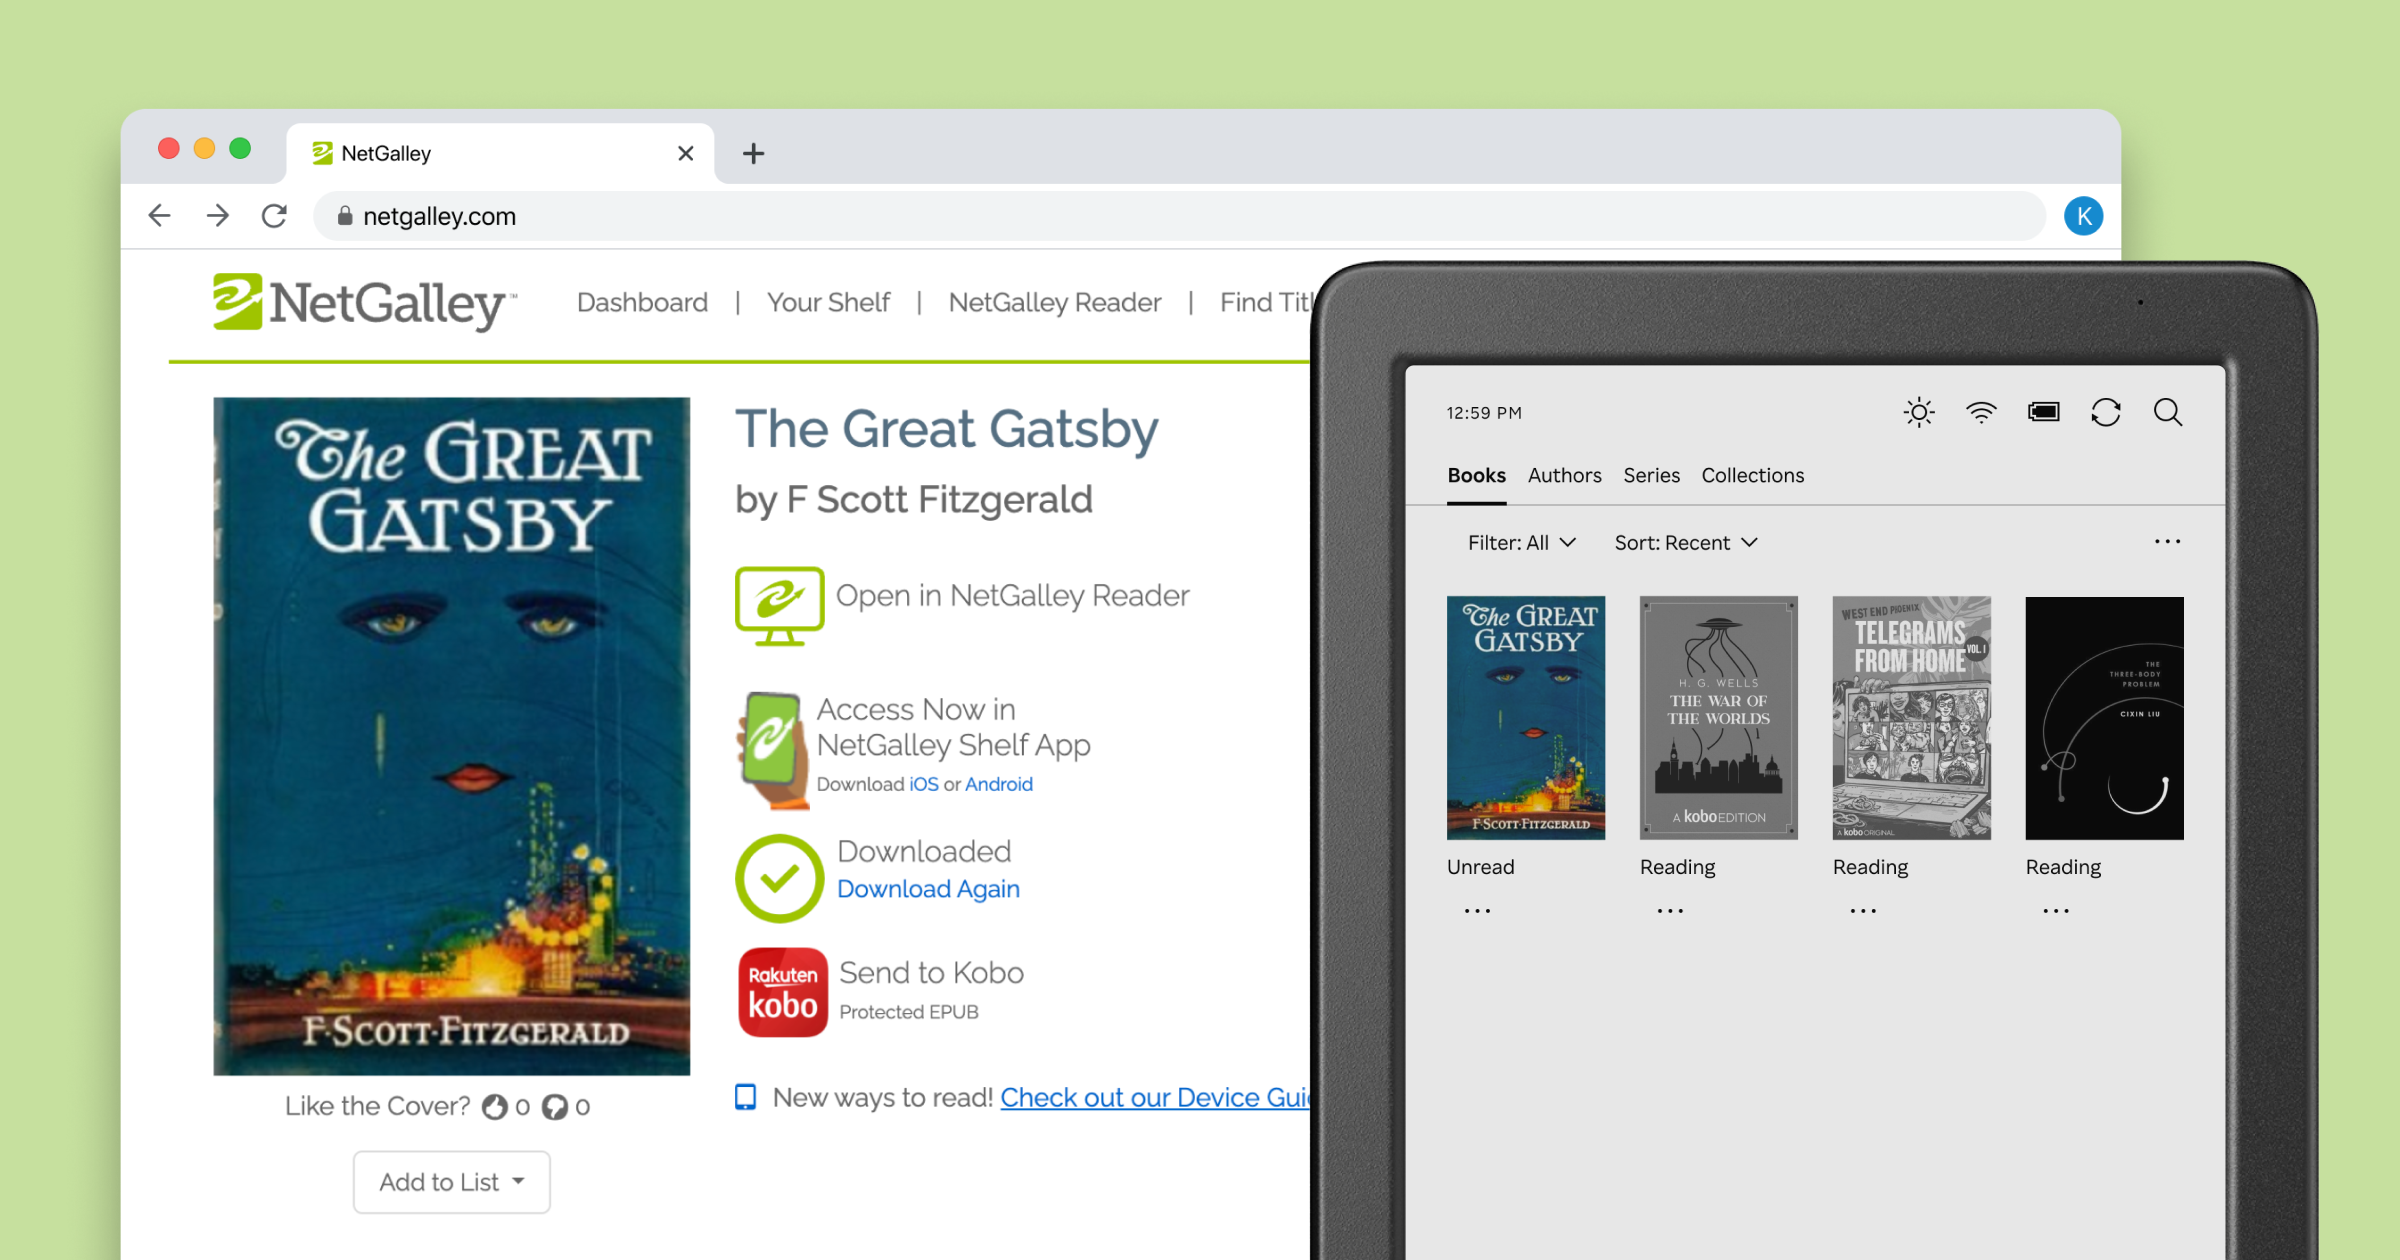Tap the sync icon on Kobo
The height and width of the screenshot is (1260, 2400).
(x=2106, y=412)
